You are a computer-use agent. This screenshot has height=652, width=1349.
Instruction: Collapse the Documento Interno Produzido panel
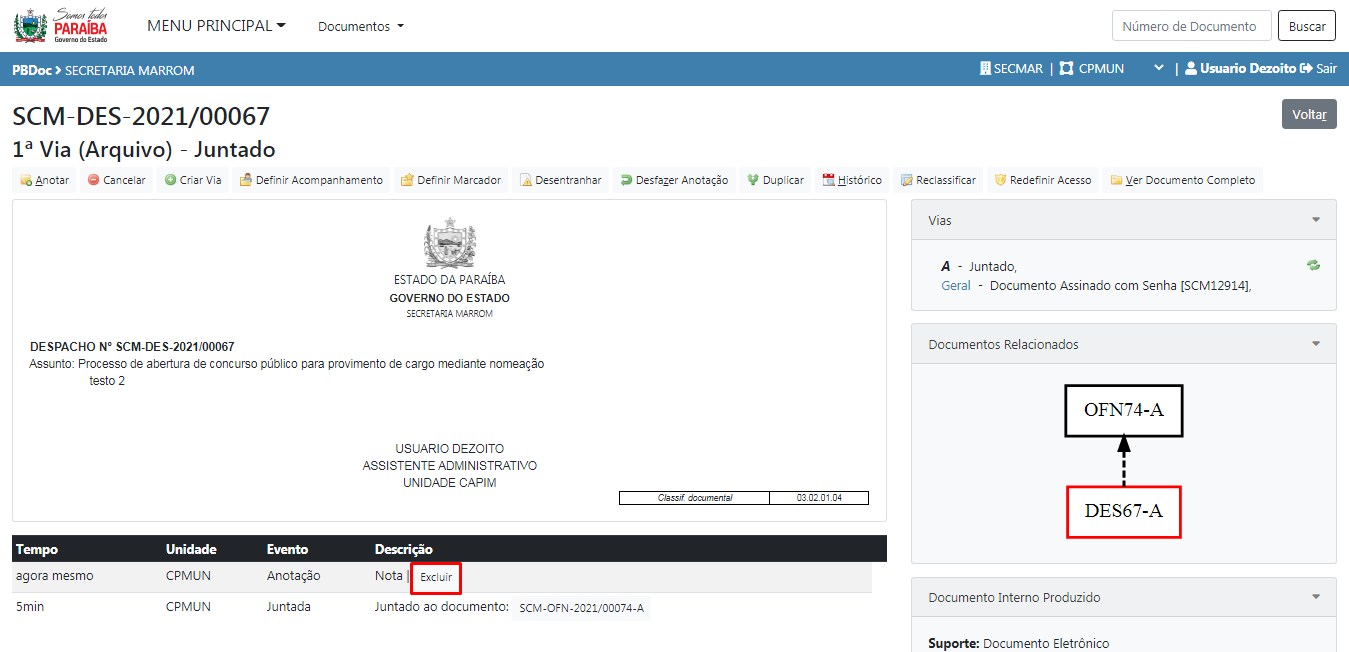(x=1316, y=597)
